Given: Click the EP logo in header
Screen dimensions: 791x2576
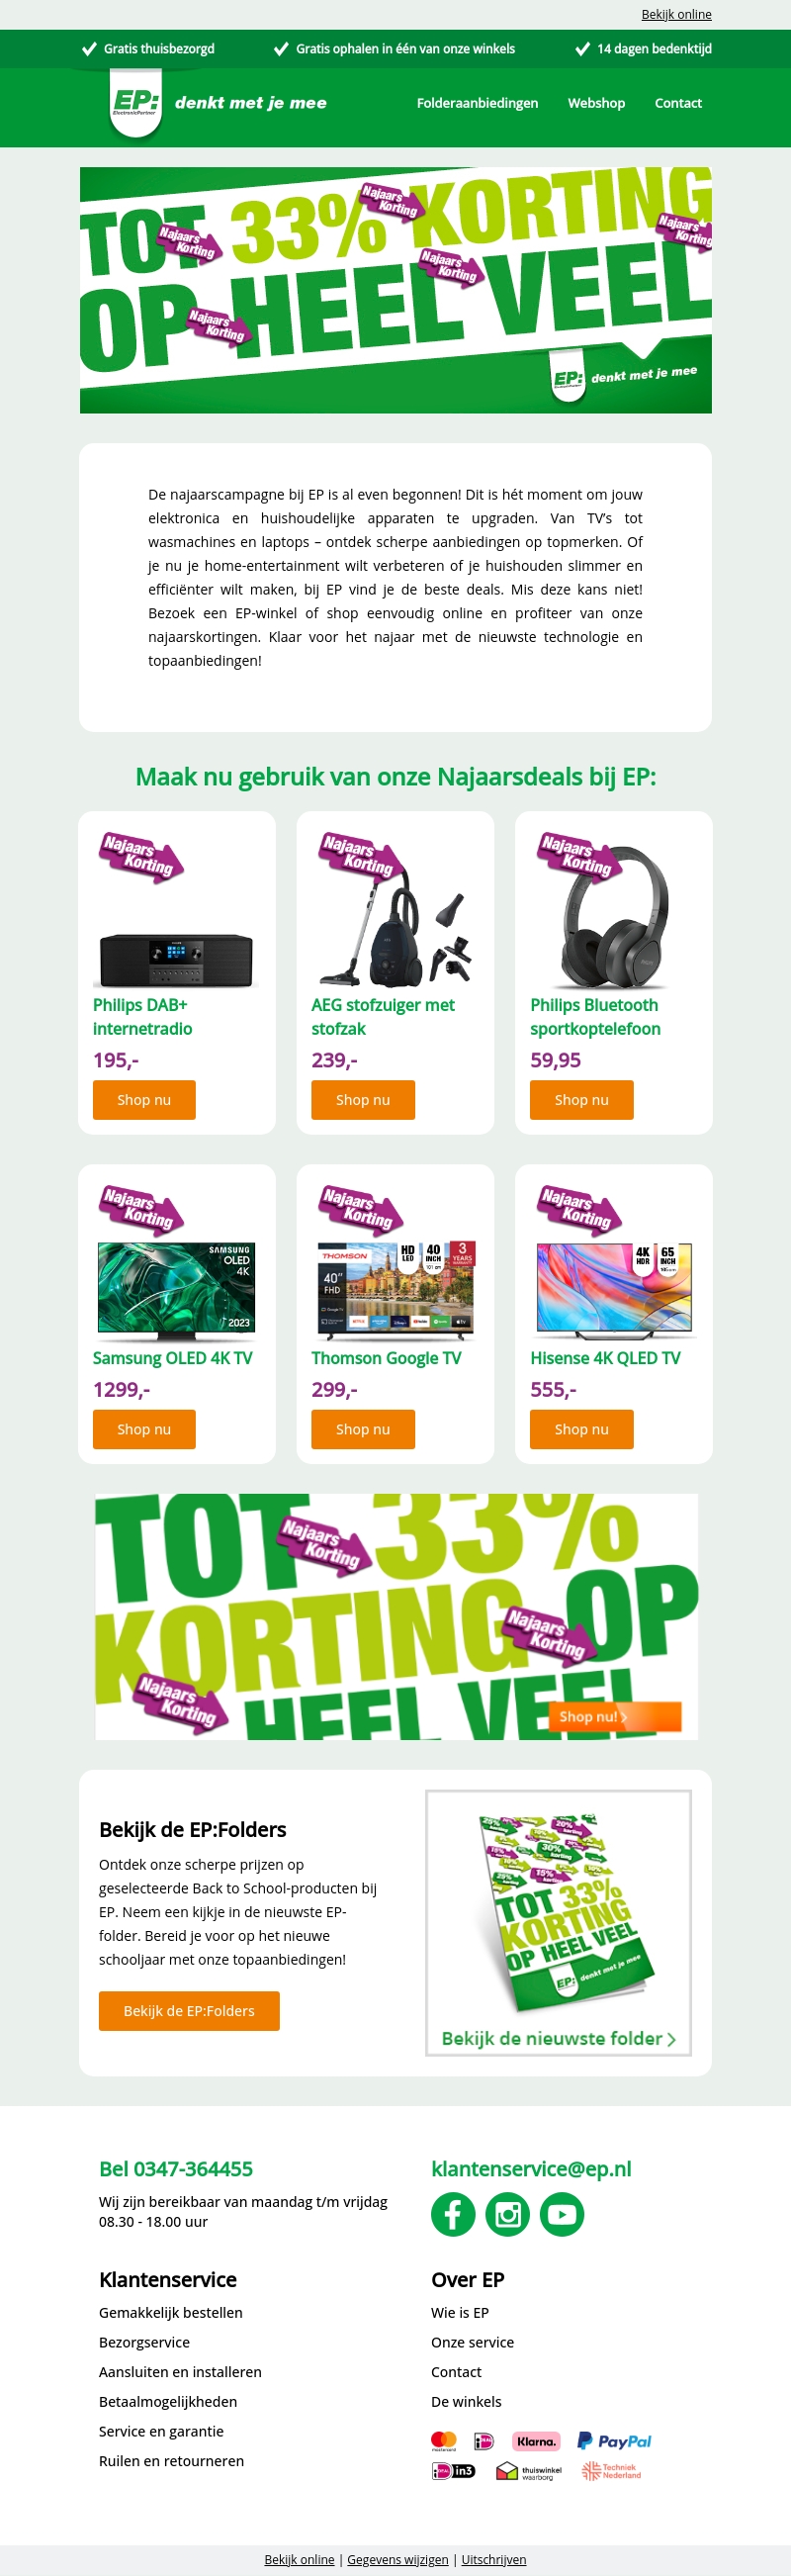Looking at the screenshot, I should click(135, 102).
